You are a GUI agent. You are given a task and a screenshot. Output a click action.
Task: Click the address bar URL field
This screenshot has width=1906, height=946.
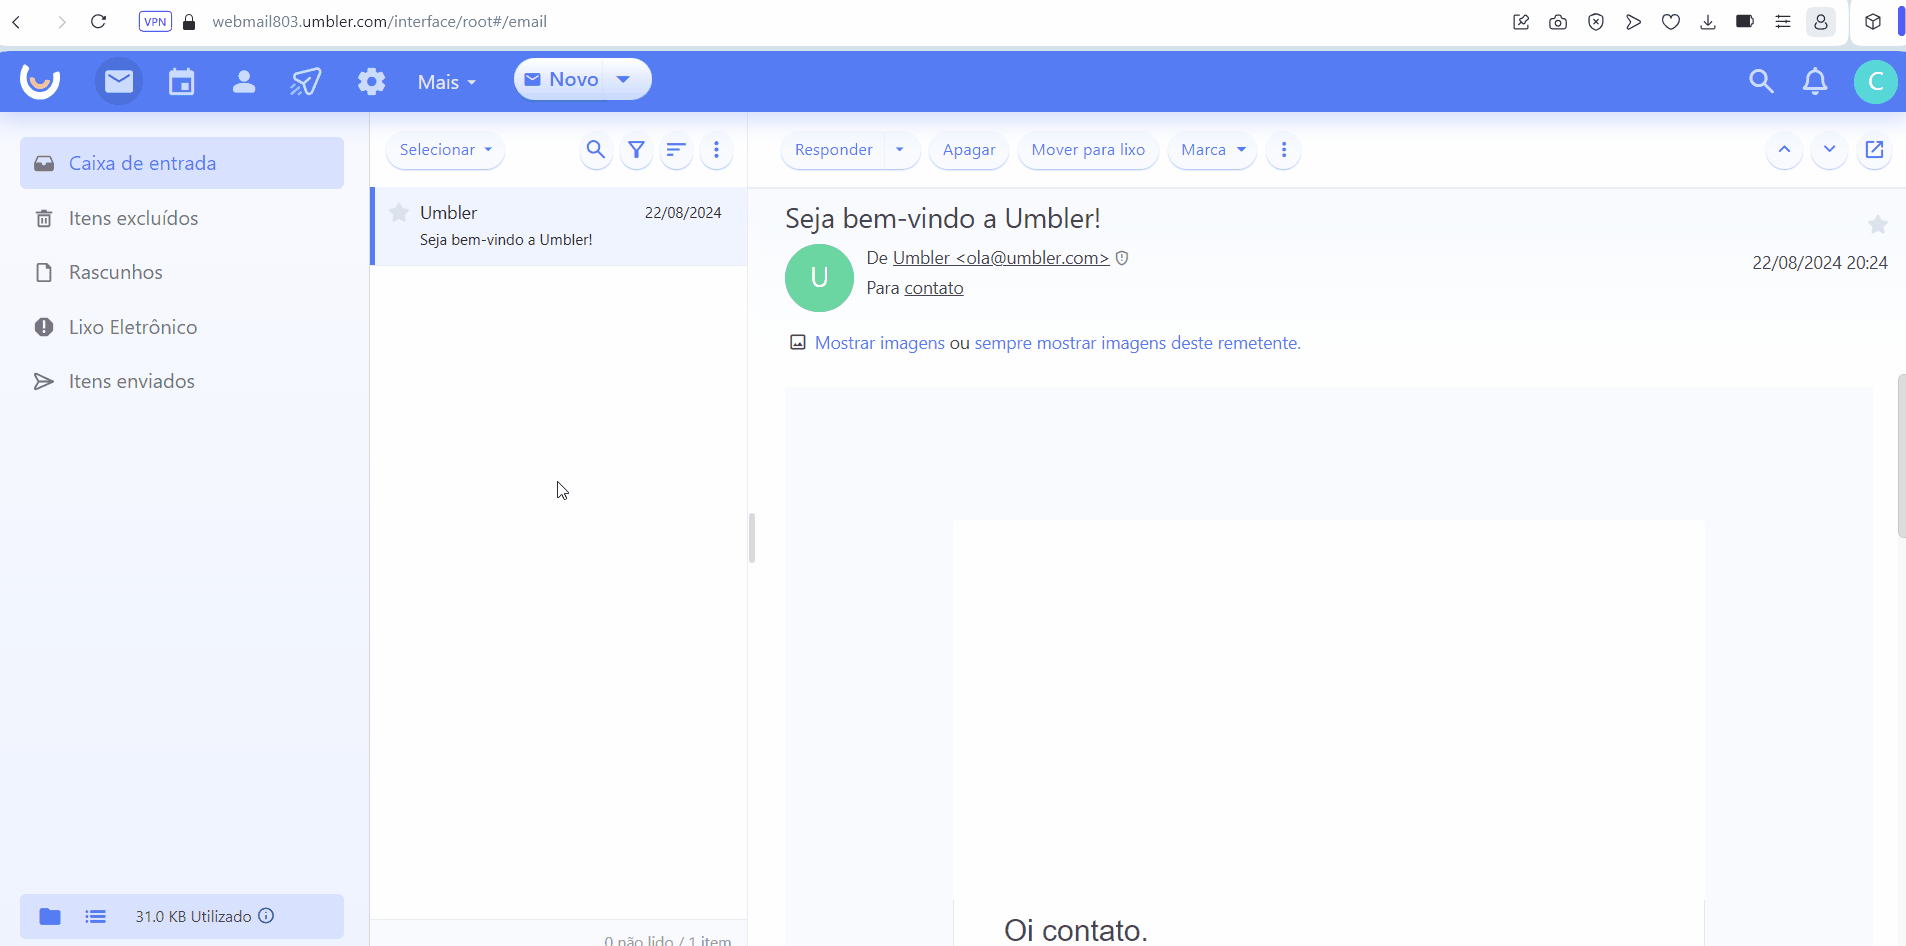point(380,22)
